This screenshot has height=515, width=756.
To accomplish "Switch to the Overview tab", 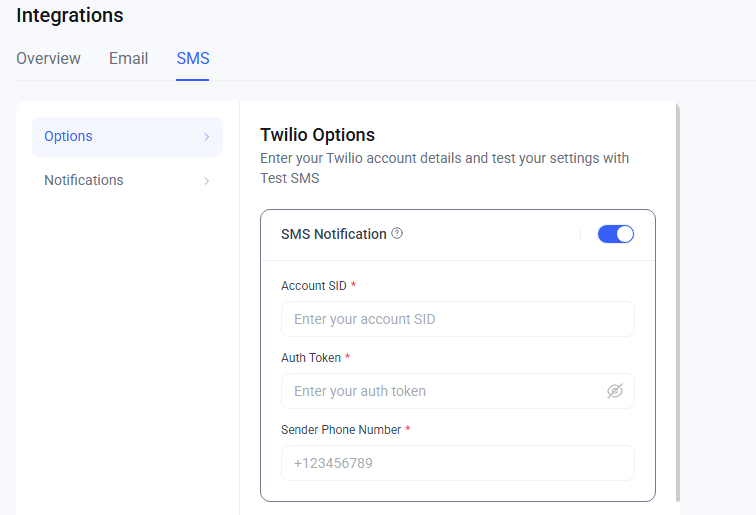I will point(48,58).
